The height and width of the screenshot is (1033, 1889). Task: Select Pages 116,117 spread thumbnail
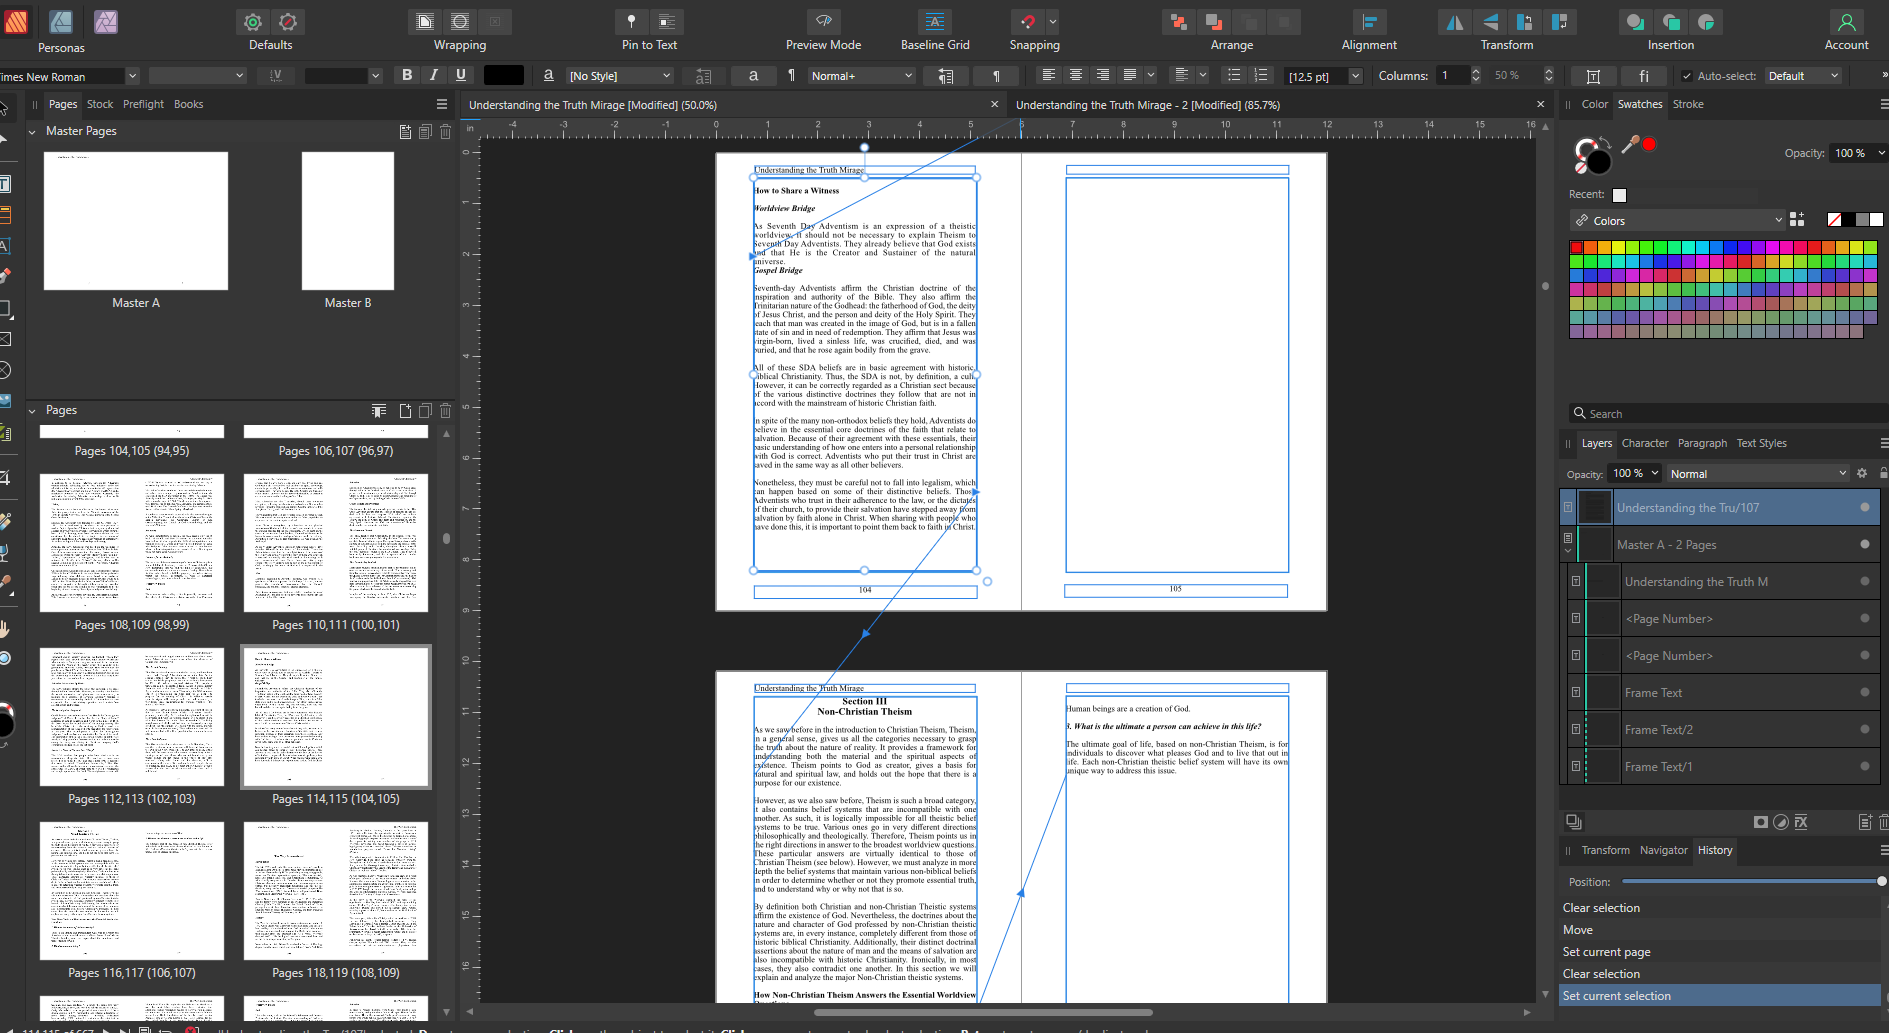(132, 891)
